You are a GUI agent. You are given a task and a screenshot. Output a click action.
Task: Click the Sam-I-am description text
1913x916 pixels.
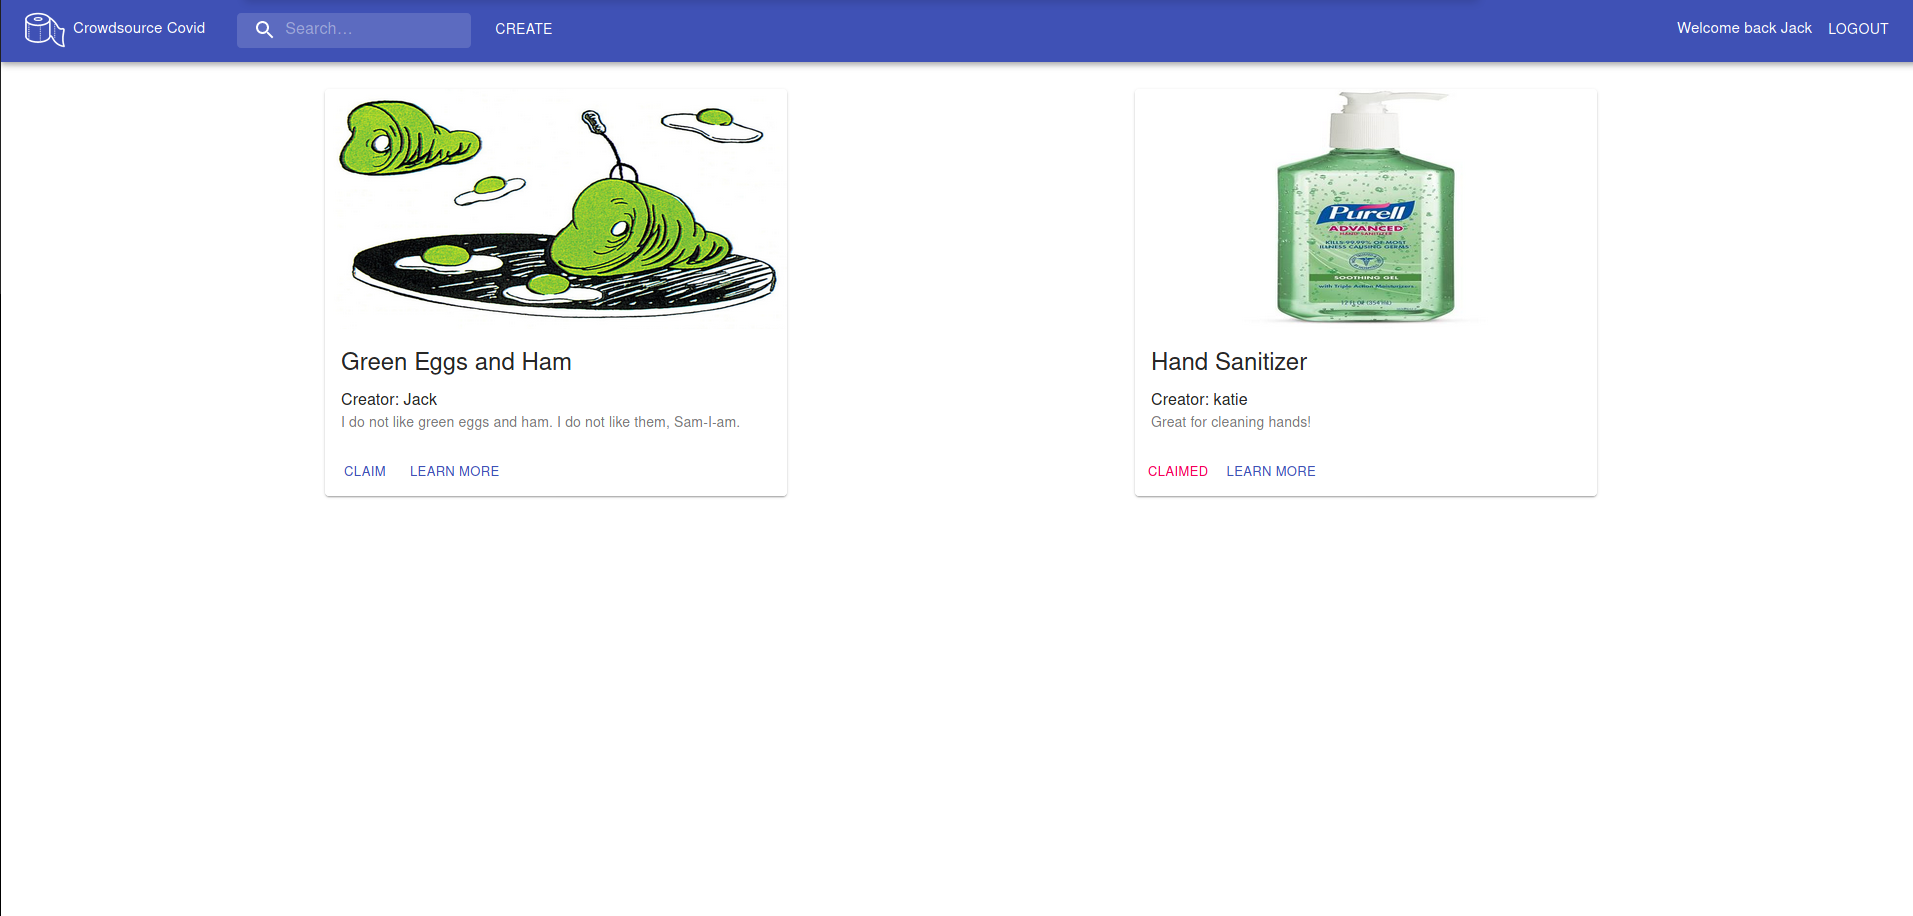pos(540,422)
